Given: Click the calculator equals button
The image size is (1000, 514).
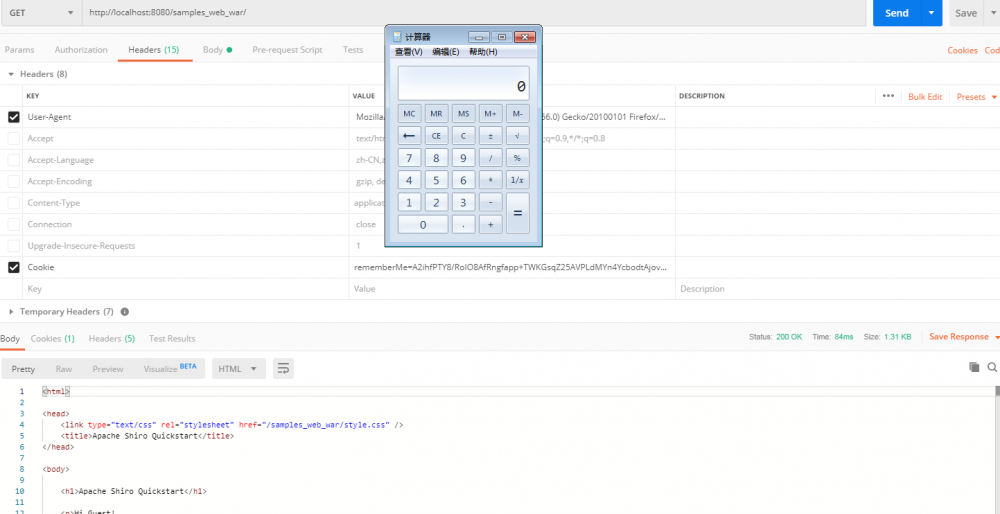Looking at the screenshot, I should coord(517,213).
